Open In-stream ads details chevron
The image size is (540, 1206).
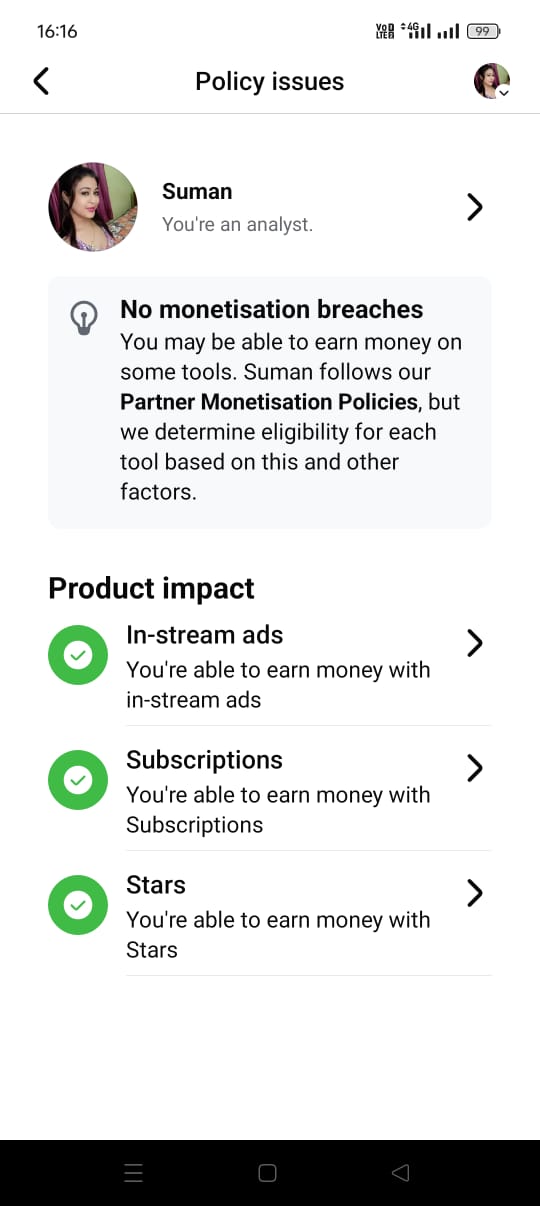[475, 643]
